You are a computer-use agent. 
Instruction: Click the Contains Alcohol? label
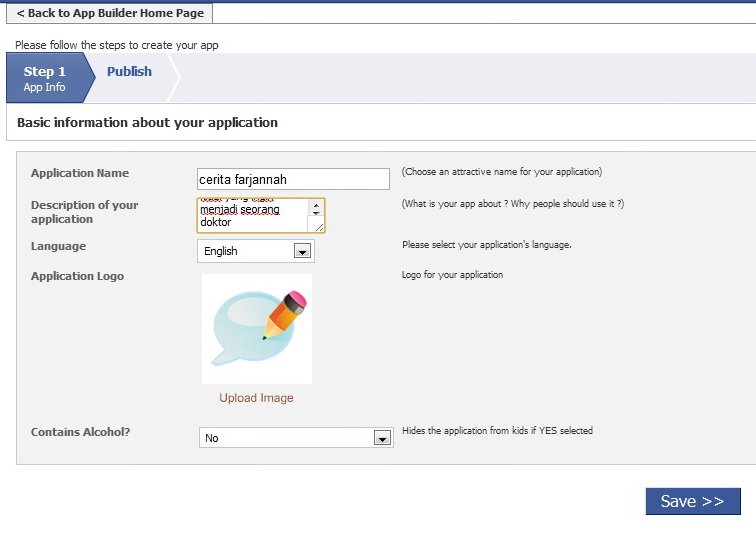click(81, 432)
